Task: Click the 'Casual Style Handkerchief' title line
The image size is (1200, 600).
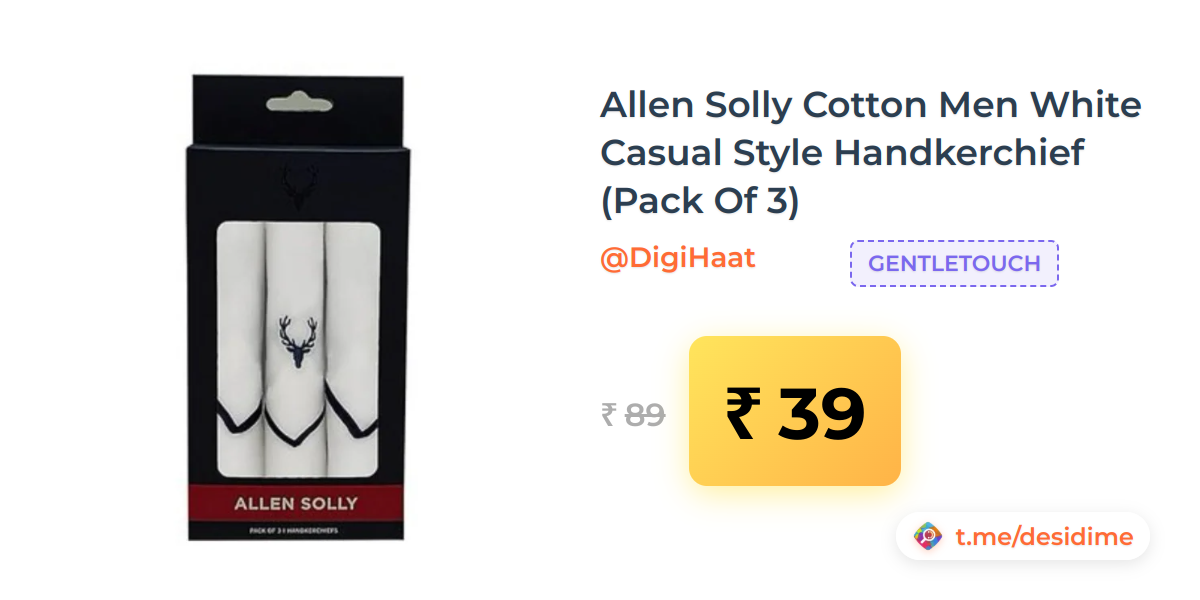Action: [x=842, y=154]
